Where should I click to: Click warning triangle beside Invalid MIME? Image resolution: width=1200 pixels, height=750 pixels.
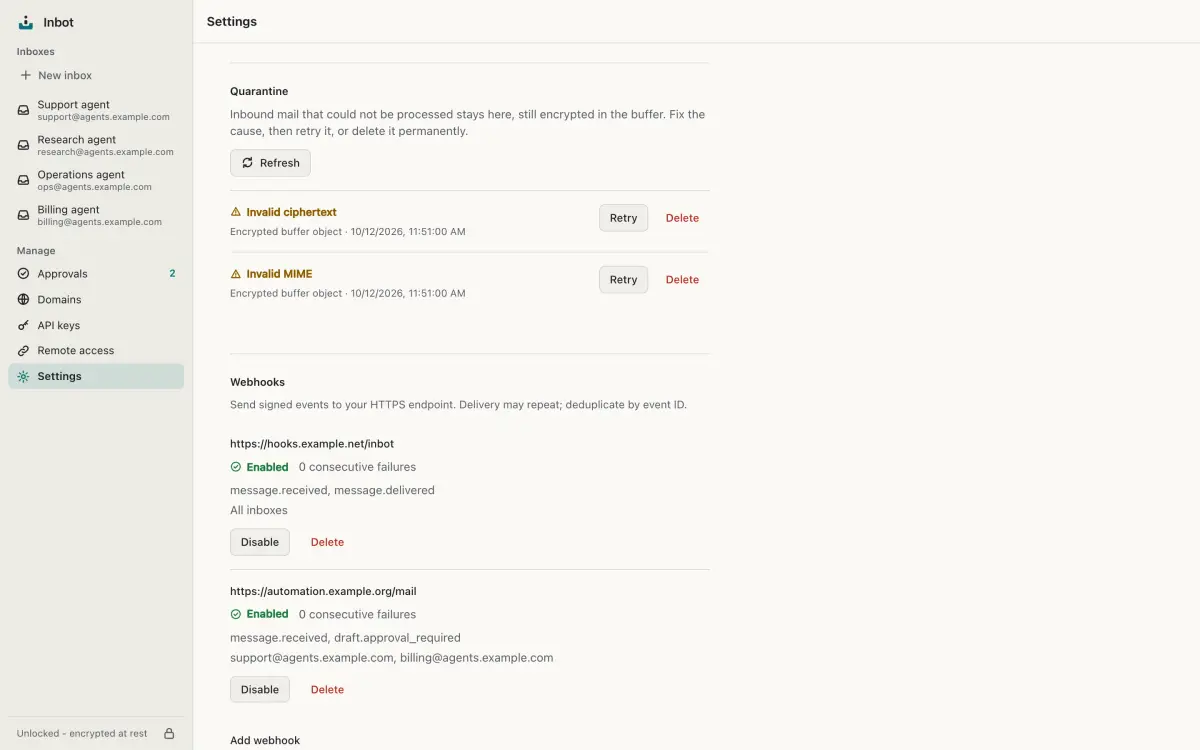[x=236, y=274]
